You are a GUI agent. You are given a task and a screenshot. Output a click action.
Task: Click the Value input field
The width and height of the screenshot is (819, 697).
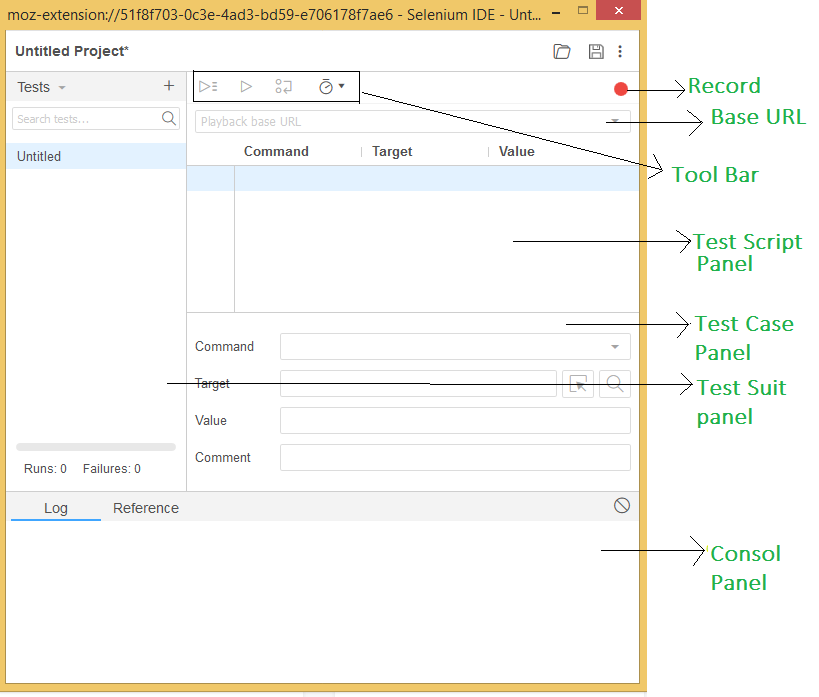pos(455,421)
